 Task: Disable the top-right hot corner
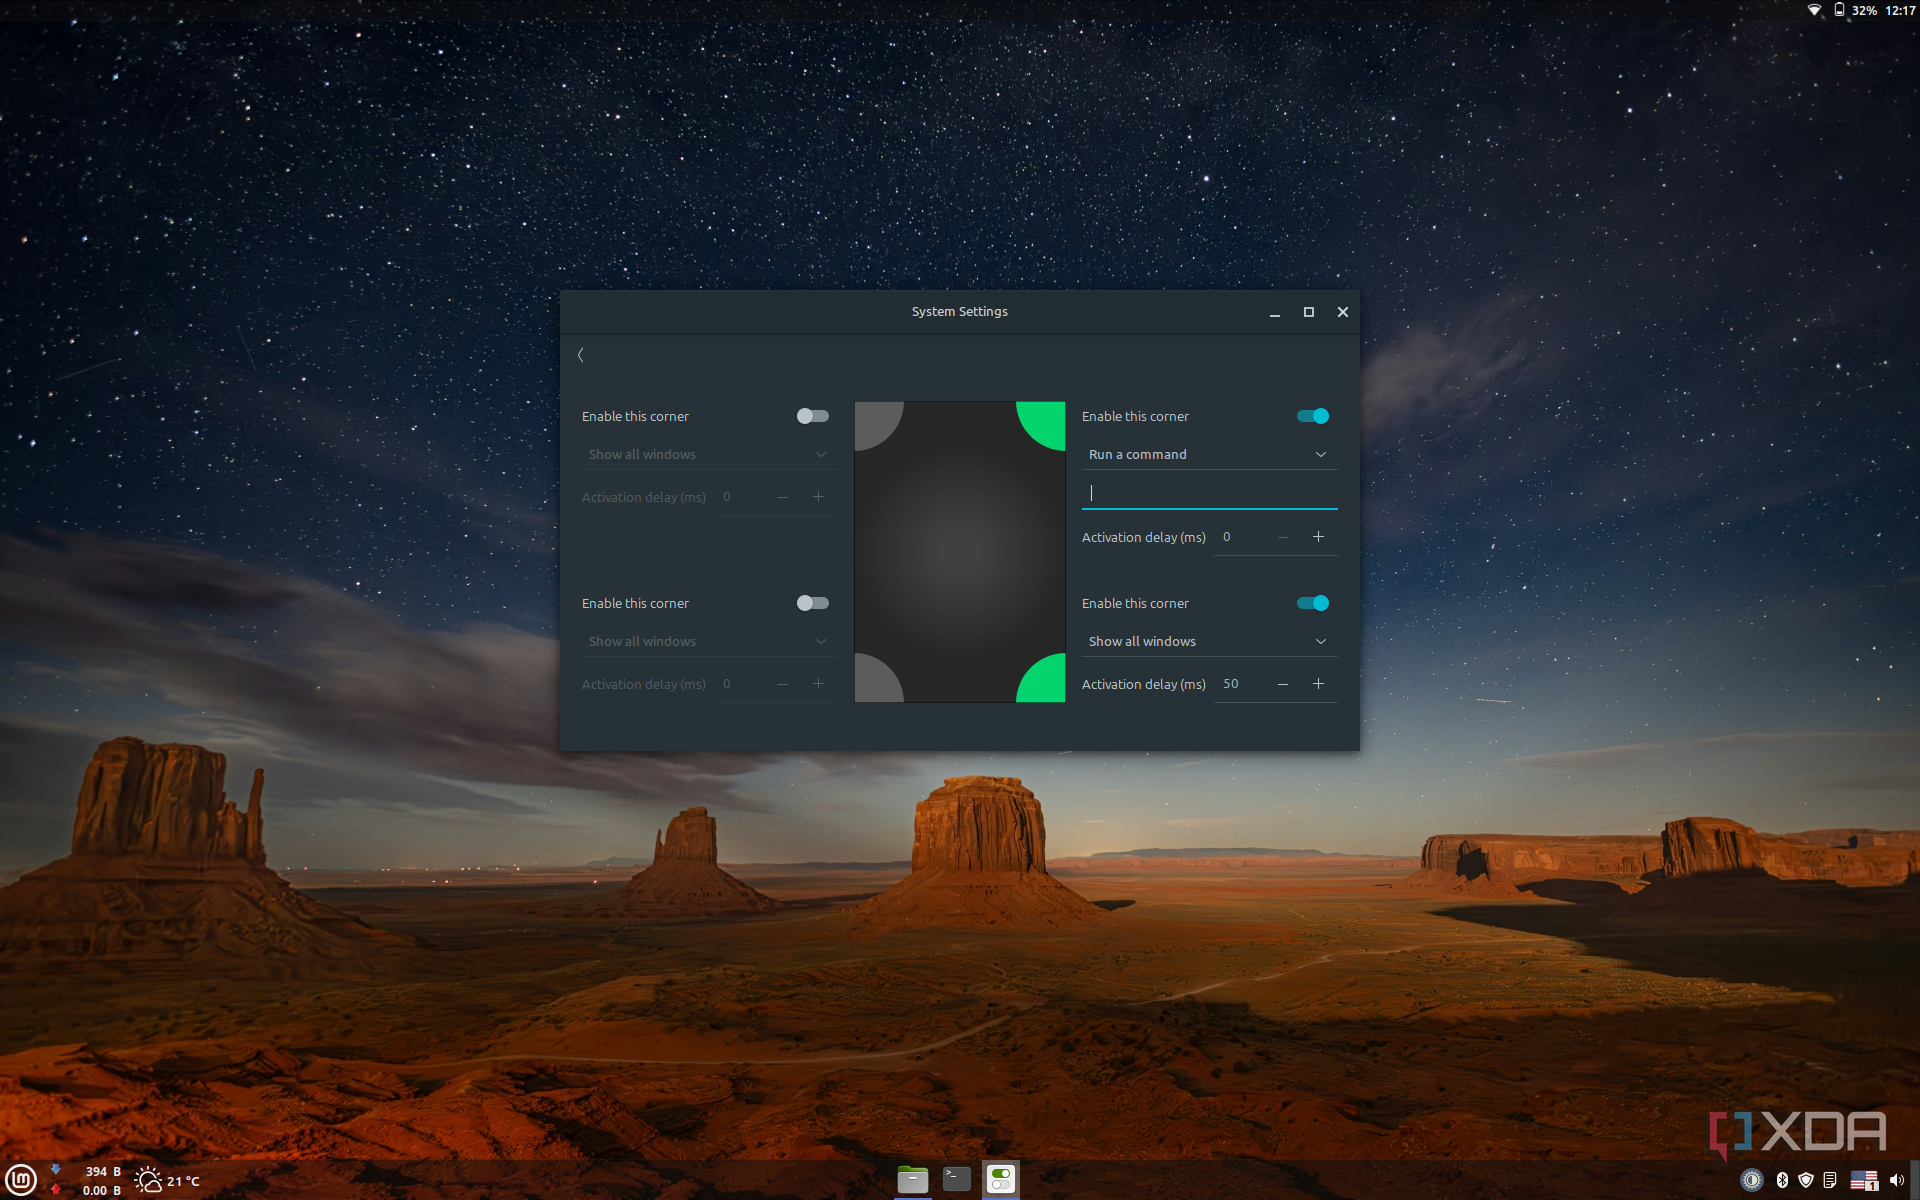click(x=1312, y=416)
